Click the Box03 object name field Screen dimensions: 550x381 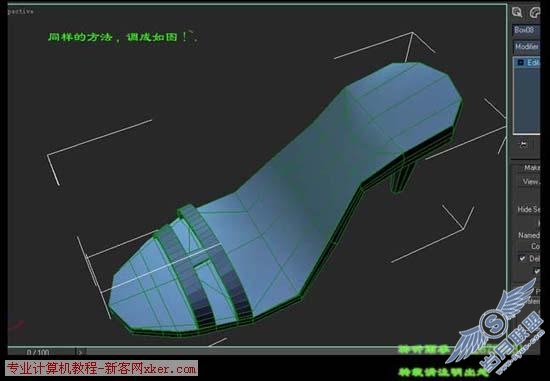click(x=526, y=30)
